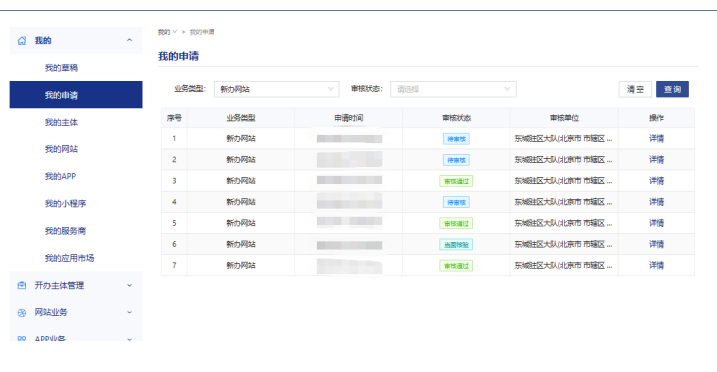Select 我的应用市场 sidebar item
Viewport: 717px width, 372px height.
pos(70,258)
